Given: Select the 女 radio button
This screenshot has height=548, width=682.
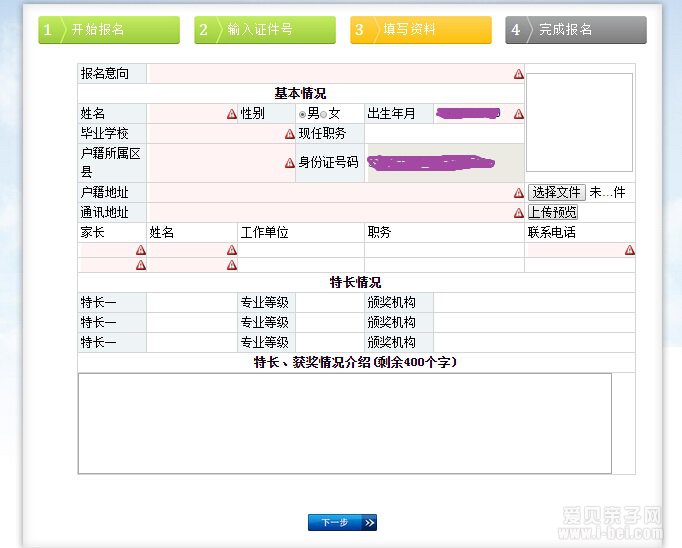Looking at the screenshot, I should (323, 114).
